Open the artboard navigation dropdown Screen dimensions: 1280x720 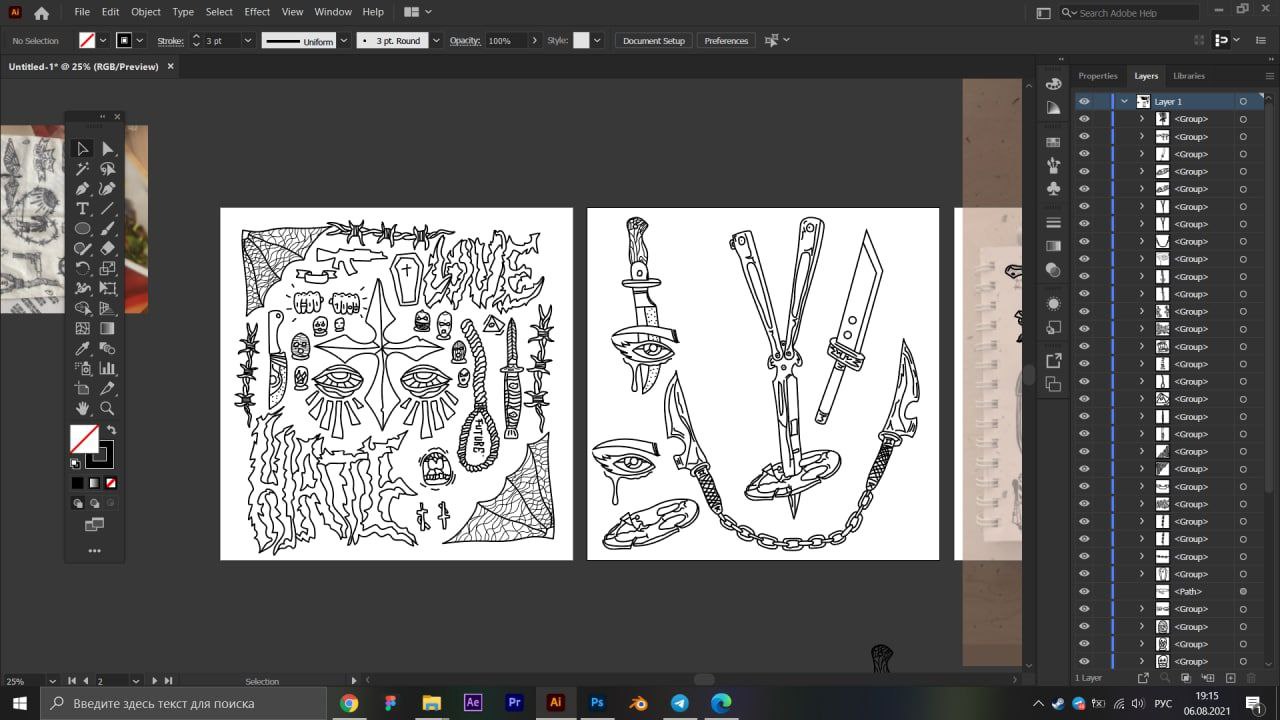tap(135, 681)
